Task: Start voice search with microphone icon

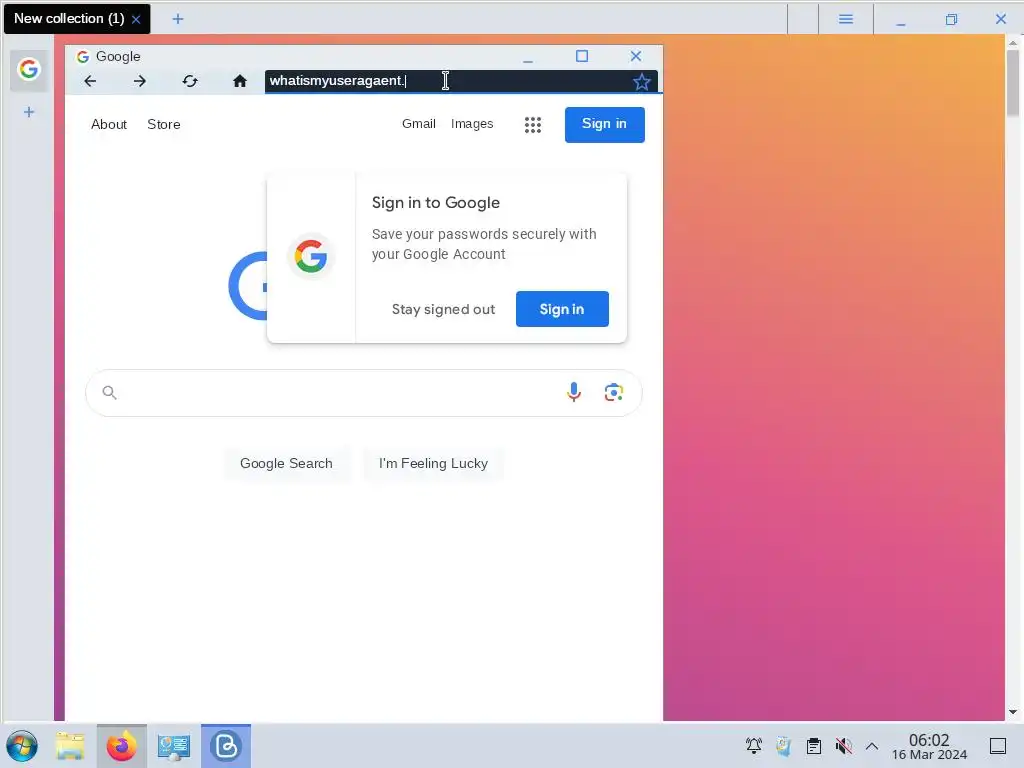Action: (x=573, y=392)
